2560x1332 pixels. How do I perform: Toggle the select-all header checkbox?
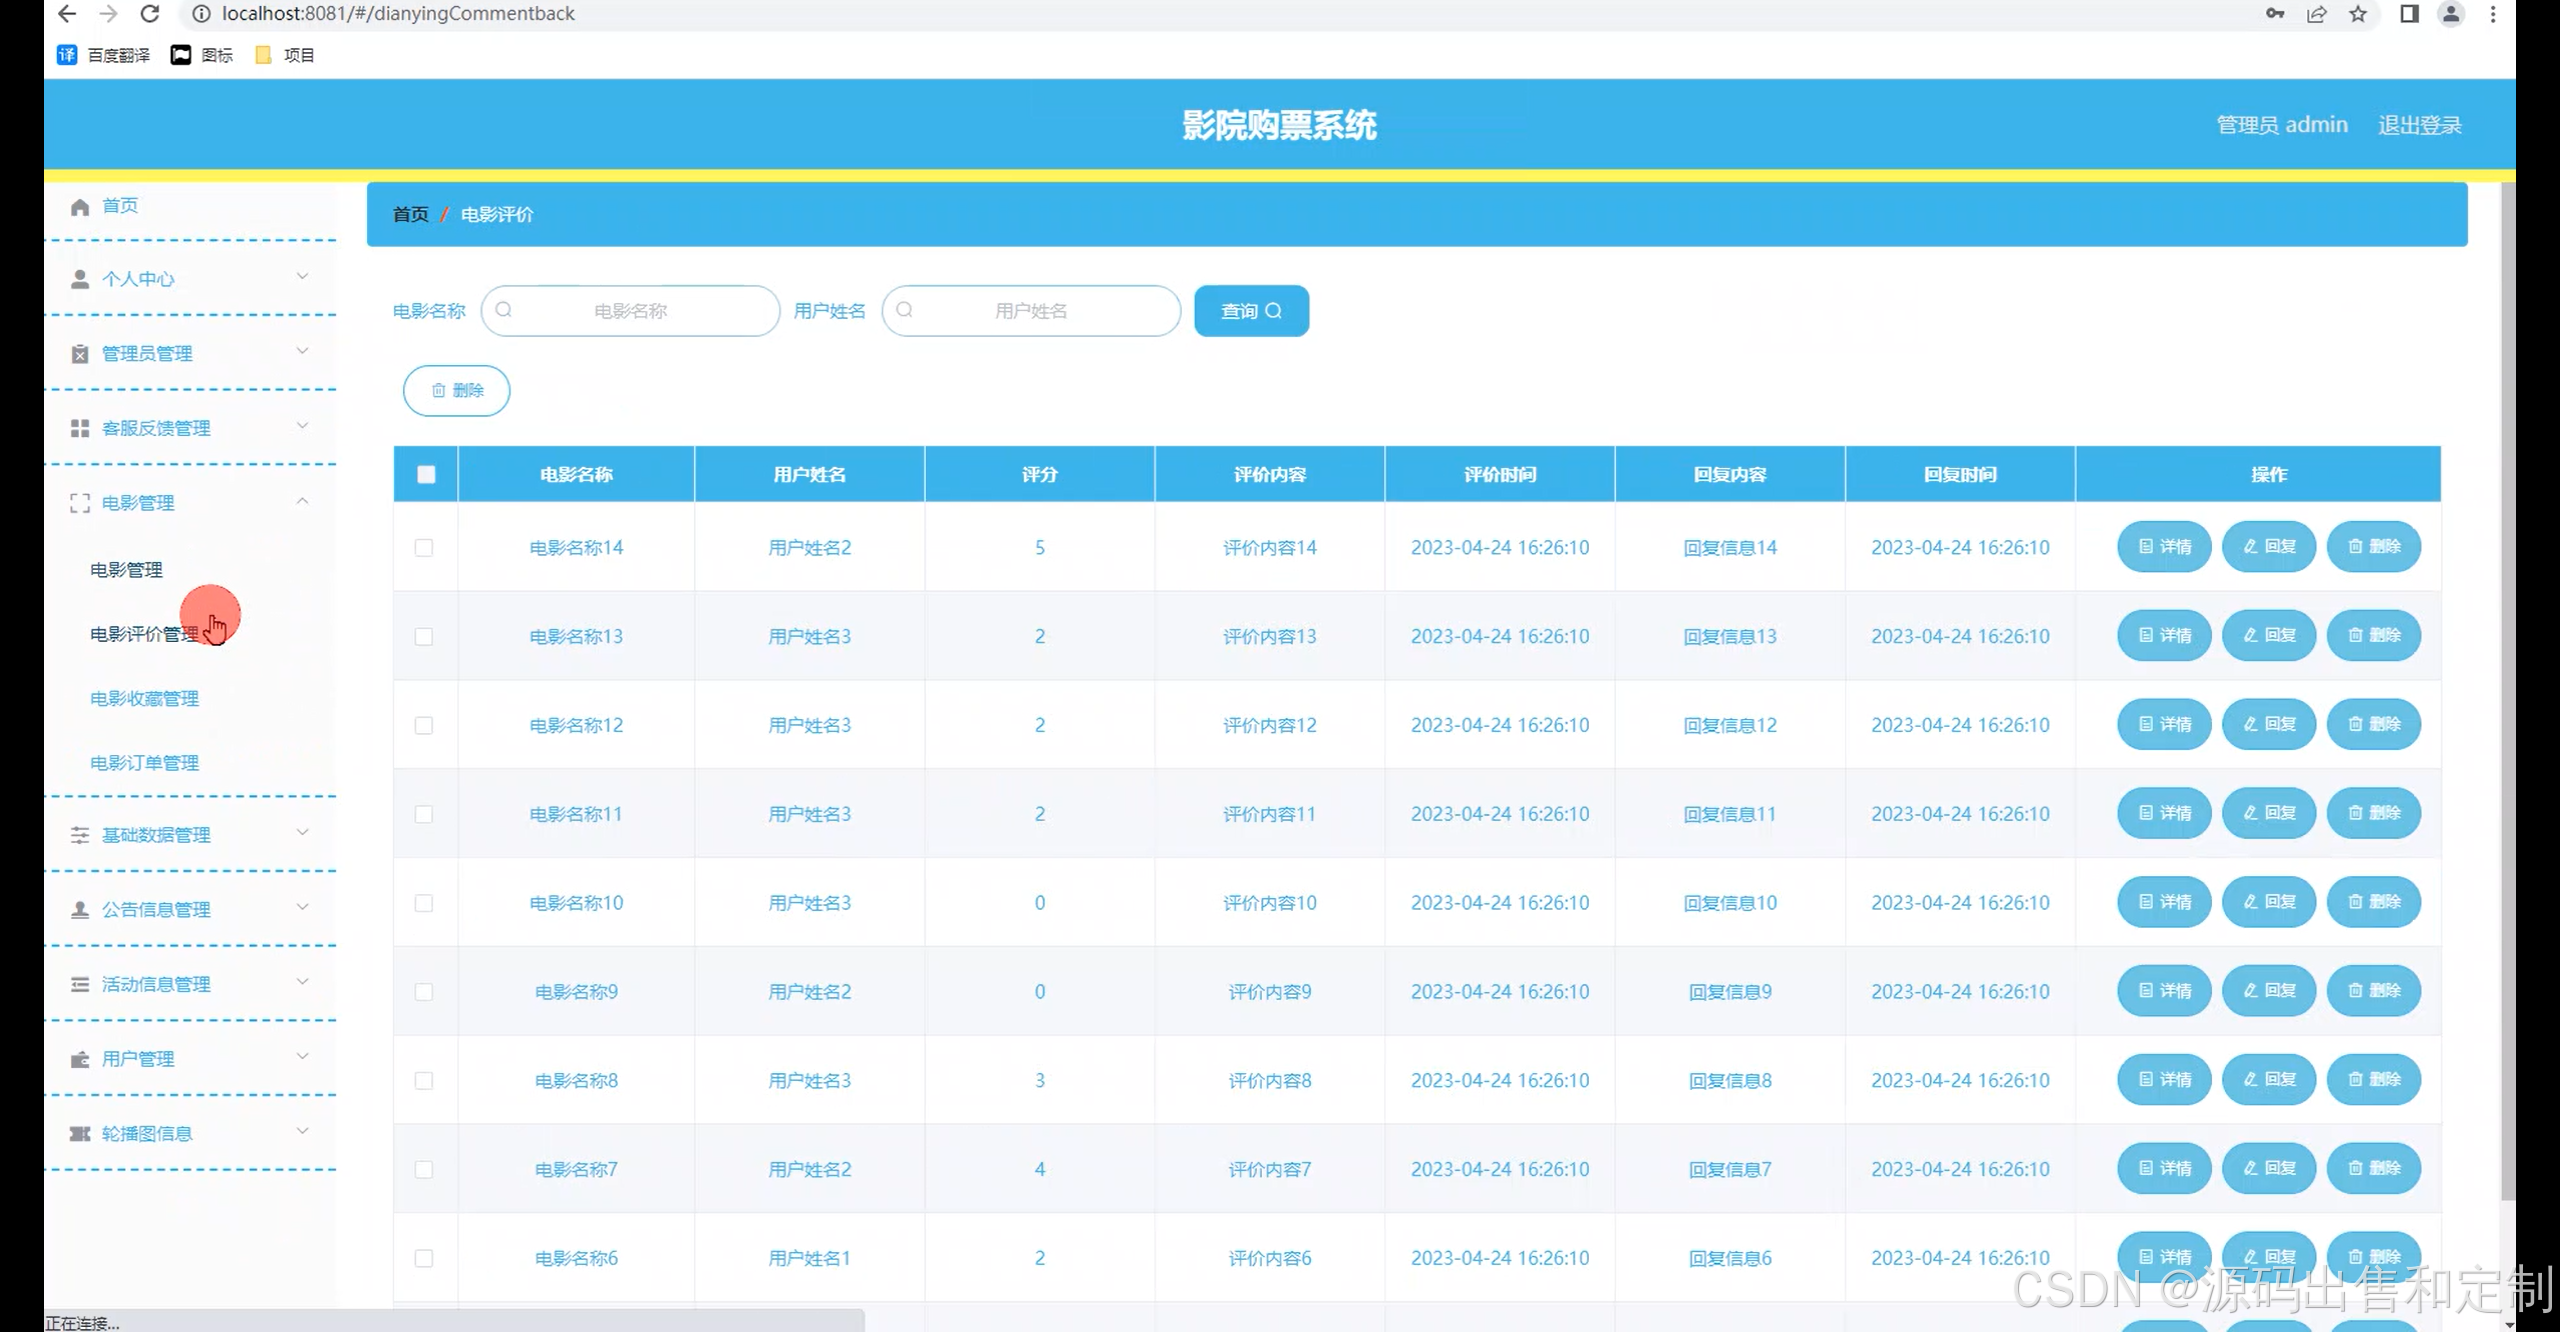426,474
